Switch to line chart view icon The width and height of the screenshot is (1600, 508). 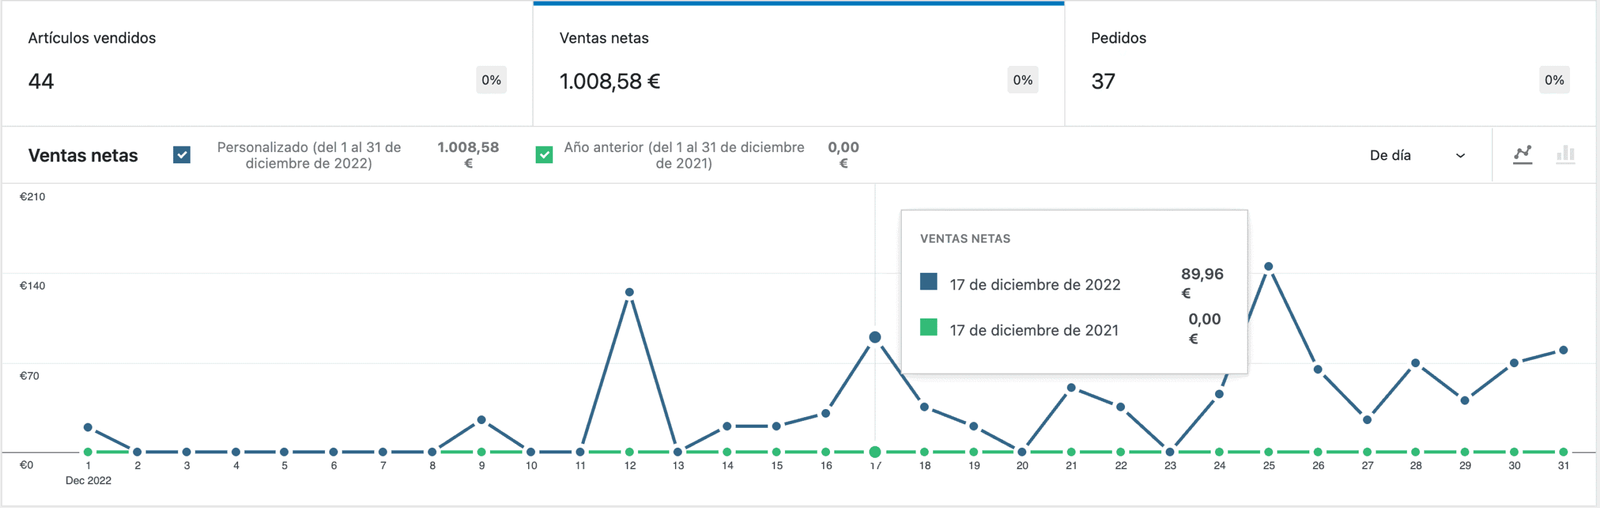pyautogui.click(x=1522, y=154)
